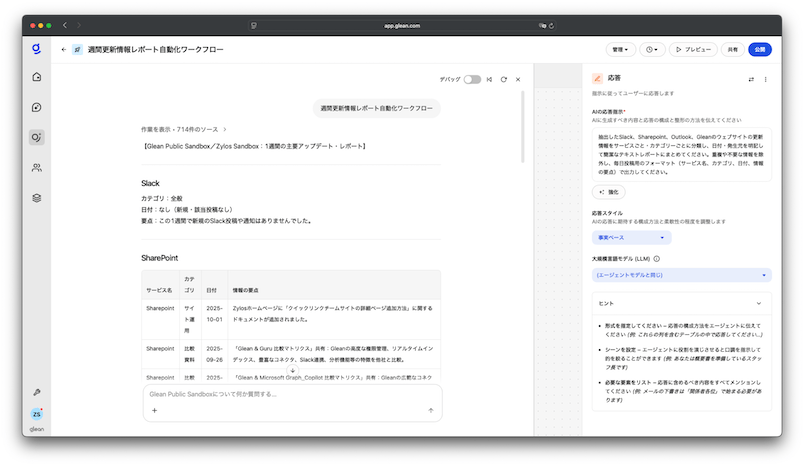This screenshot has height=466, width=804.
Task: Click the scroll-down arrow above chat input
Action: tap(292, 370)
